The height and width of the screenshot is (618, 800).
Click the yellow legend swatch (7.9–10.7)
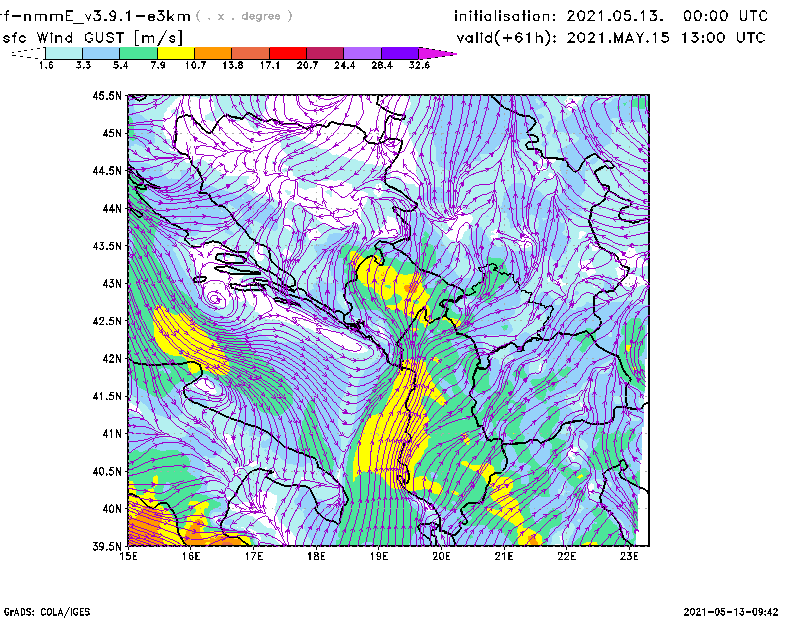(x=176, y=53)
